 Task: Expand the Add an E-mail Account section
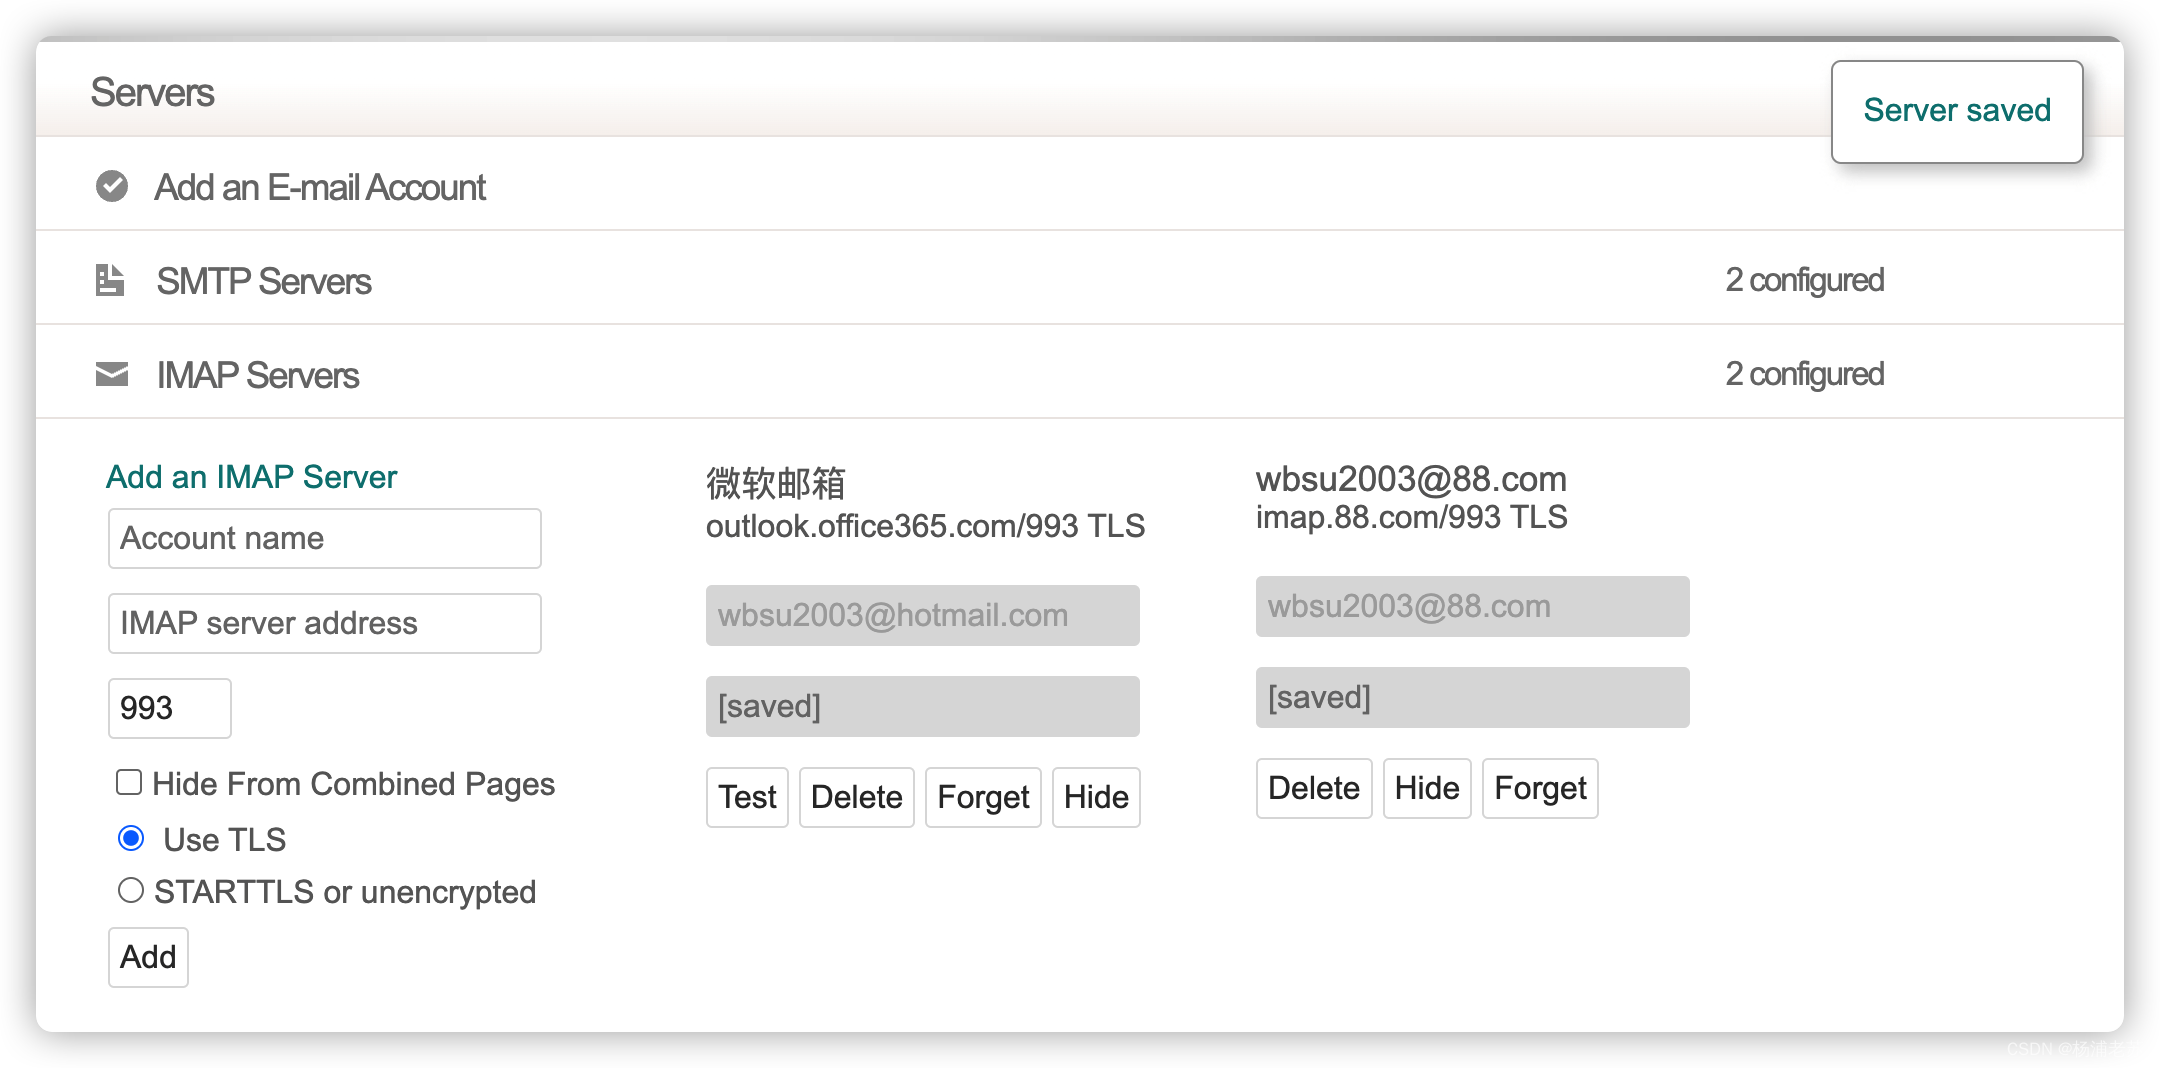point(320,187)
